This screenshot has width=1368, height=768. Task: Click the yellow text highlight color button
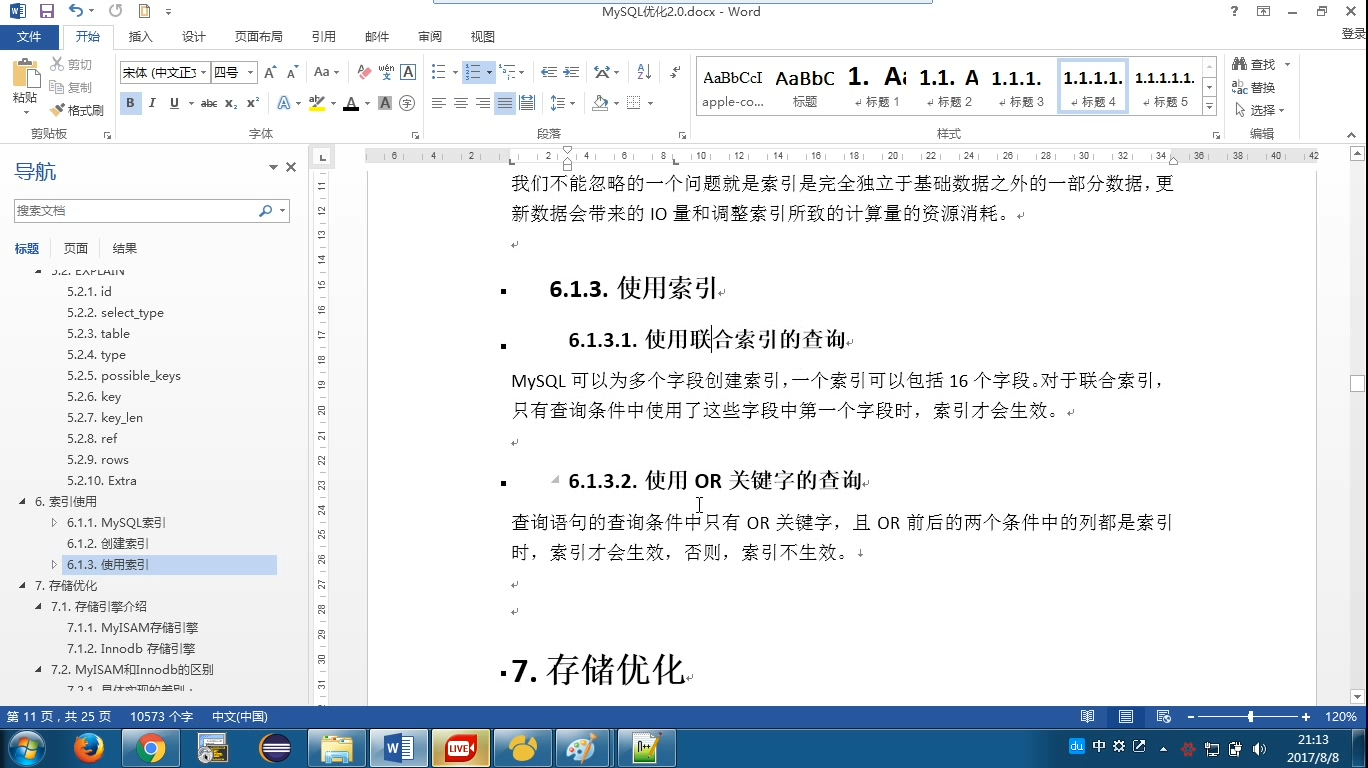click(x=317, y=103)
